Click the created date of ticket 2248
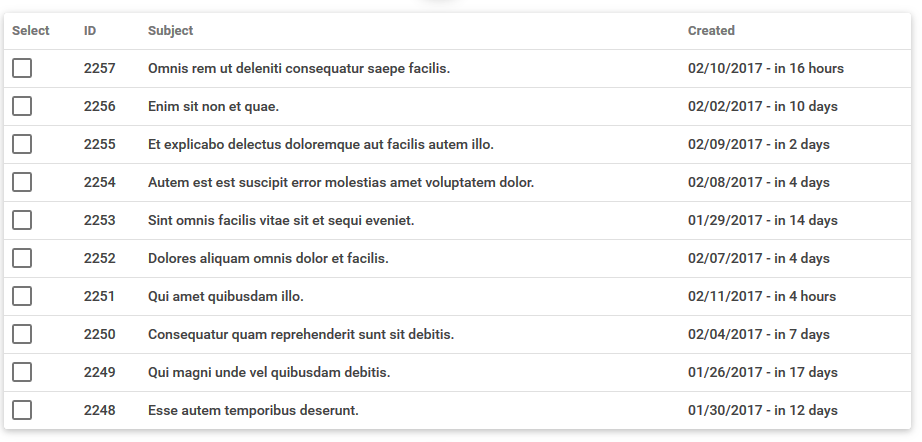Image resolution: width=922 pixels, height=442 pixels. pyautogui.click(x=762, y=411)
